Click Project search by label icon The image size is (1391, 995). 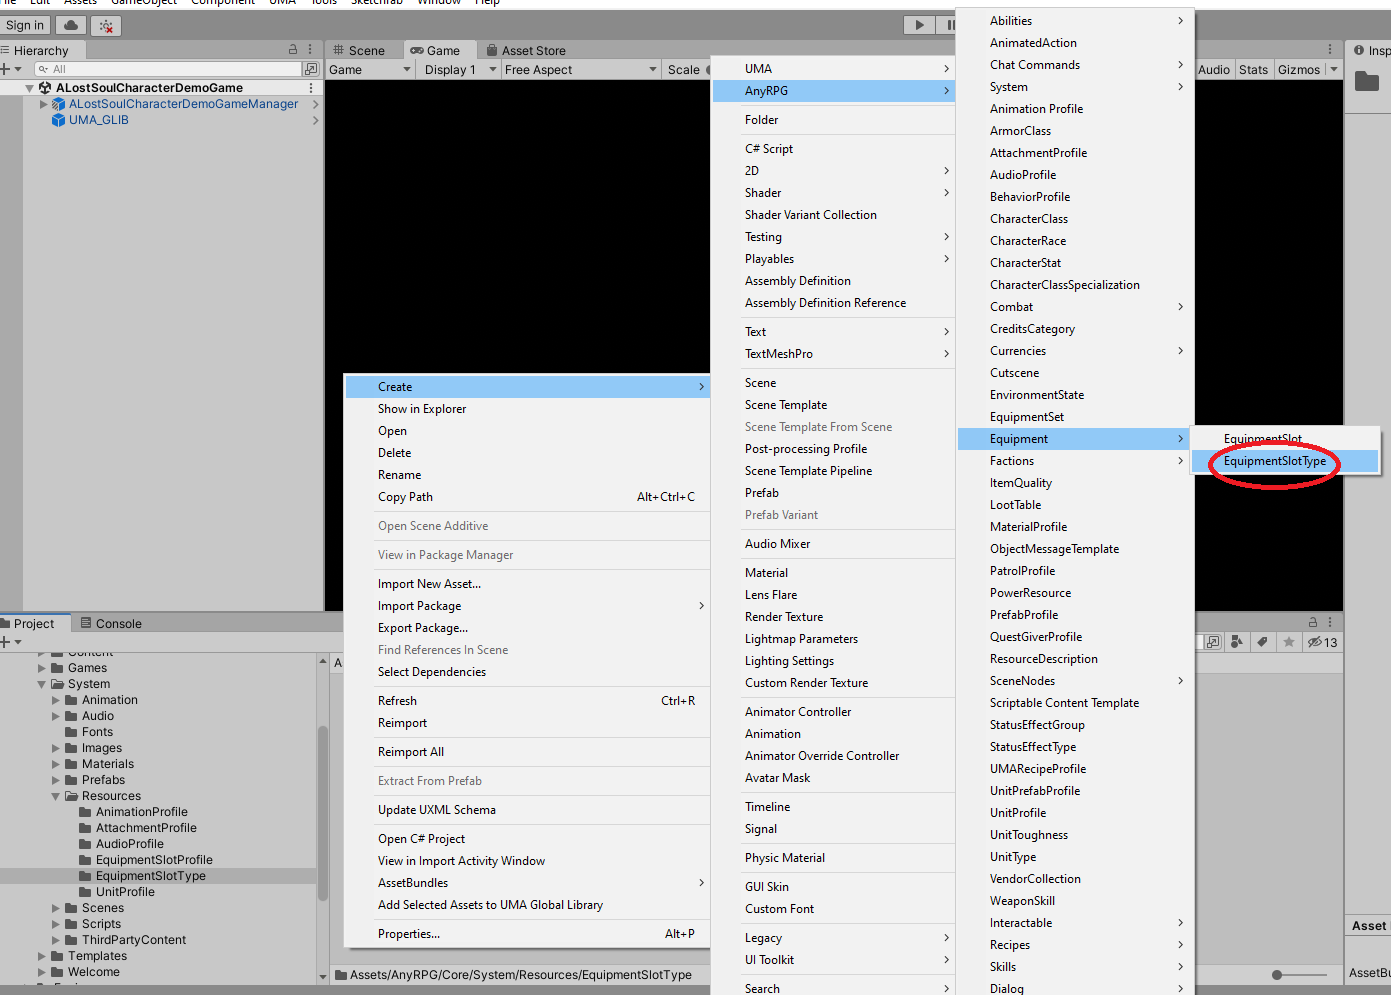click(x=1263, y=642)
